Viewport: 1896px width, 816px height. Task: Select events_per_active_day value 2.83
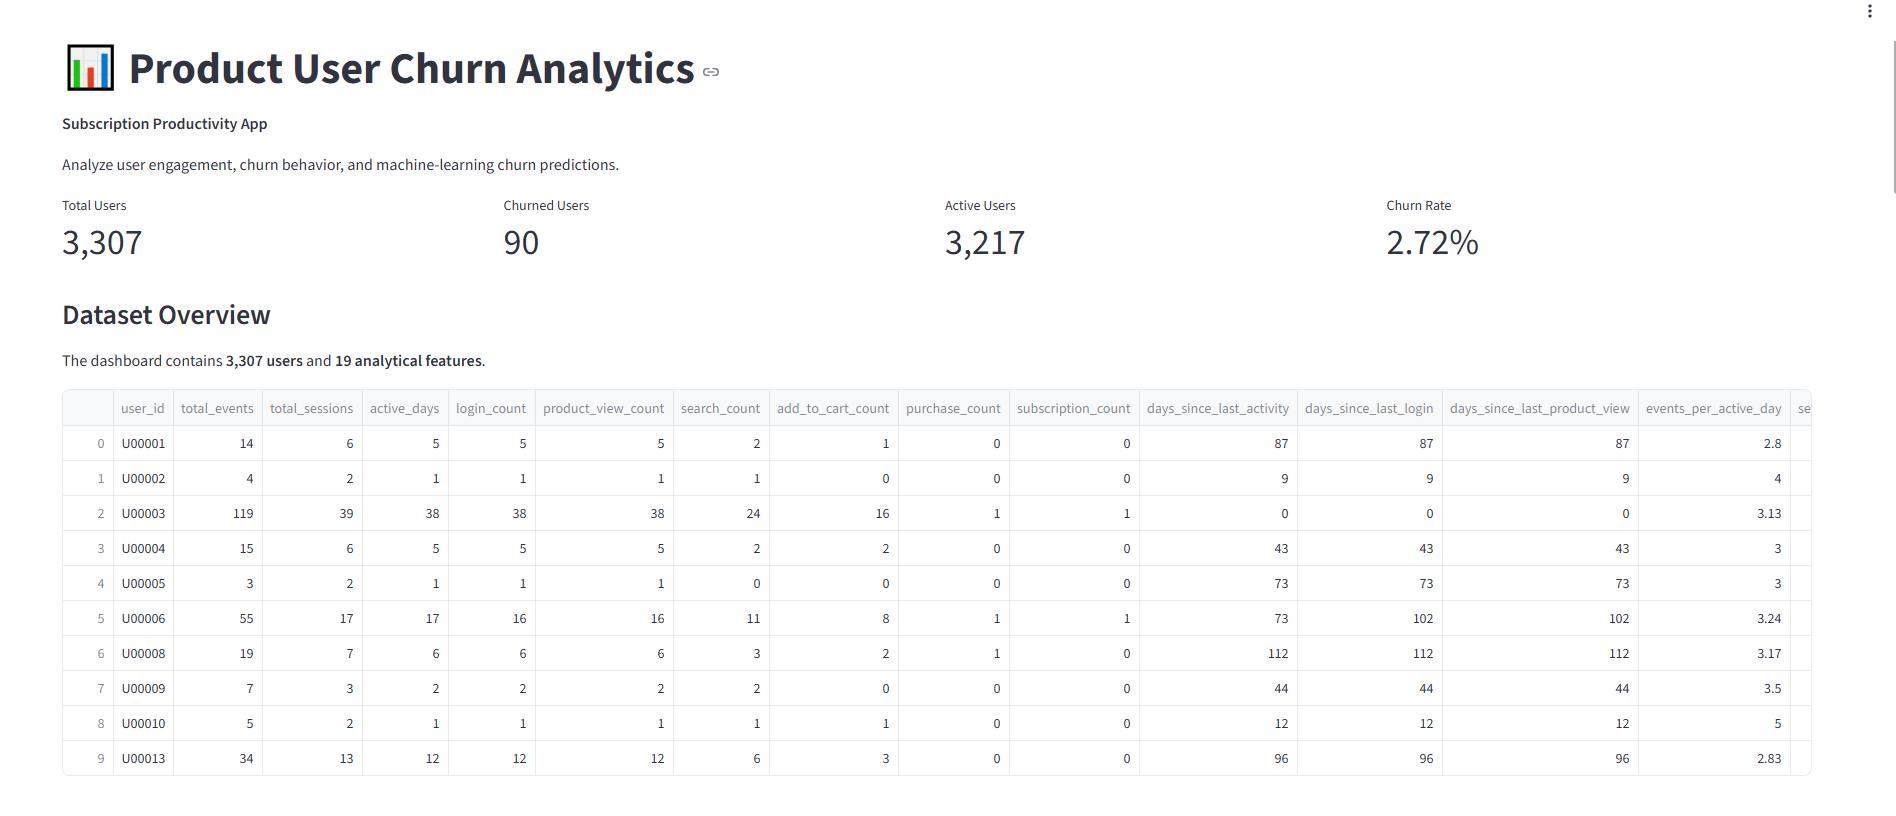tap(1714, 758)
